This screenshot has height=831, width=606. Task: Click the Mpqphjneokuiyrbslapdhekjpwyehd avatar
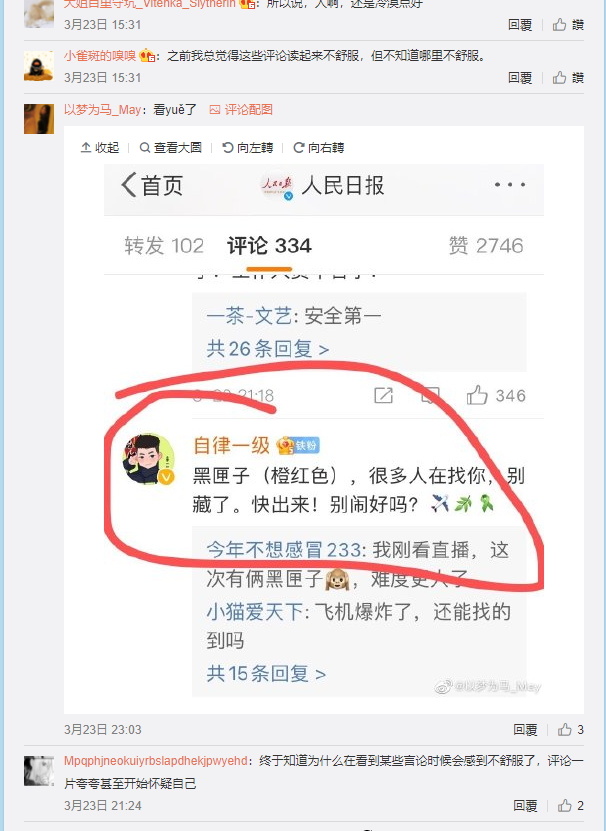[39, 771]
